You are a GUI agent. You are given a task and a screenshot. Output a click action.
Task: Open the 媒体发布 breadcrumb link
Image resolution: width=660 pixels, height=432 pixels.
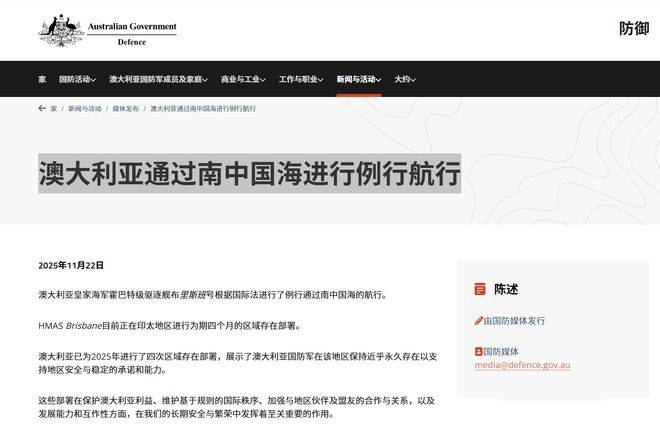point(126,108)
